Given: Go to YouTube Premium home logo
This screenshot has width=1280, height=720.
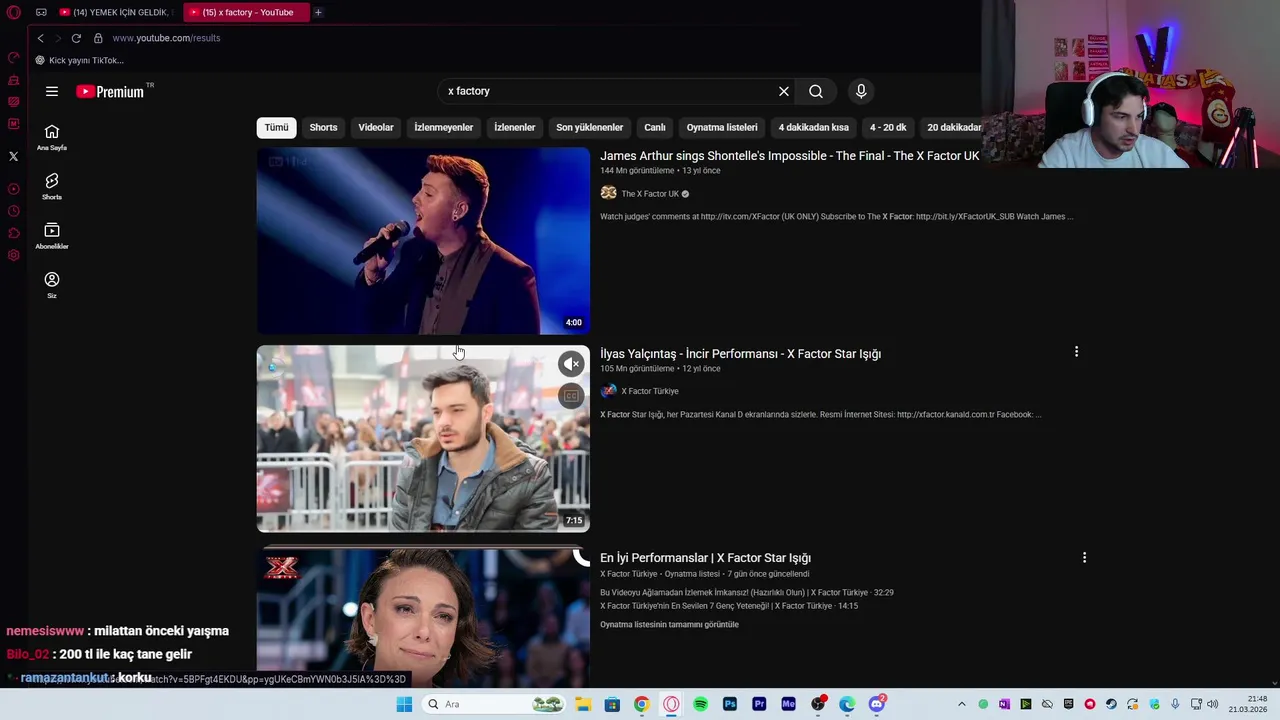Looking at the screenshot, I should (110, 91).
